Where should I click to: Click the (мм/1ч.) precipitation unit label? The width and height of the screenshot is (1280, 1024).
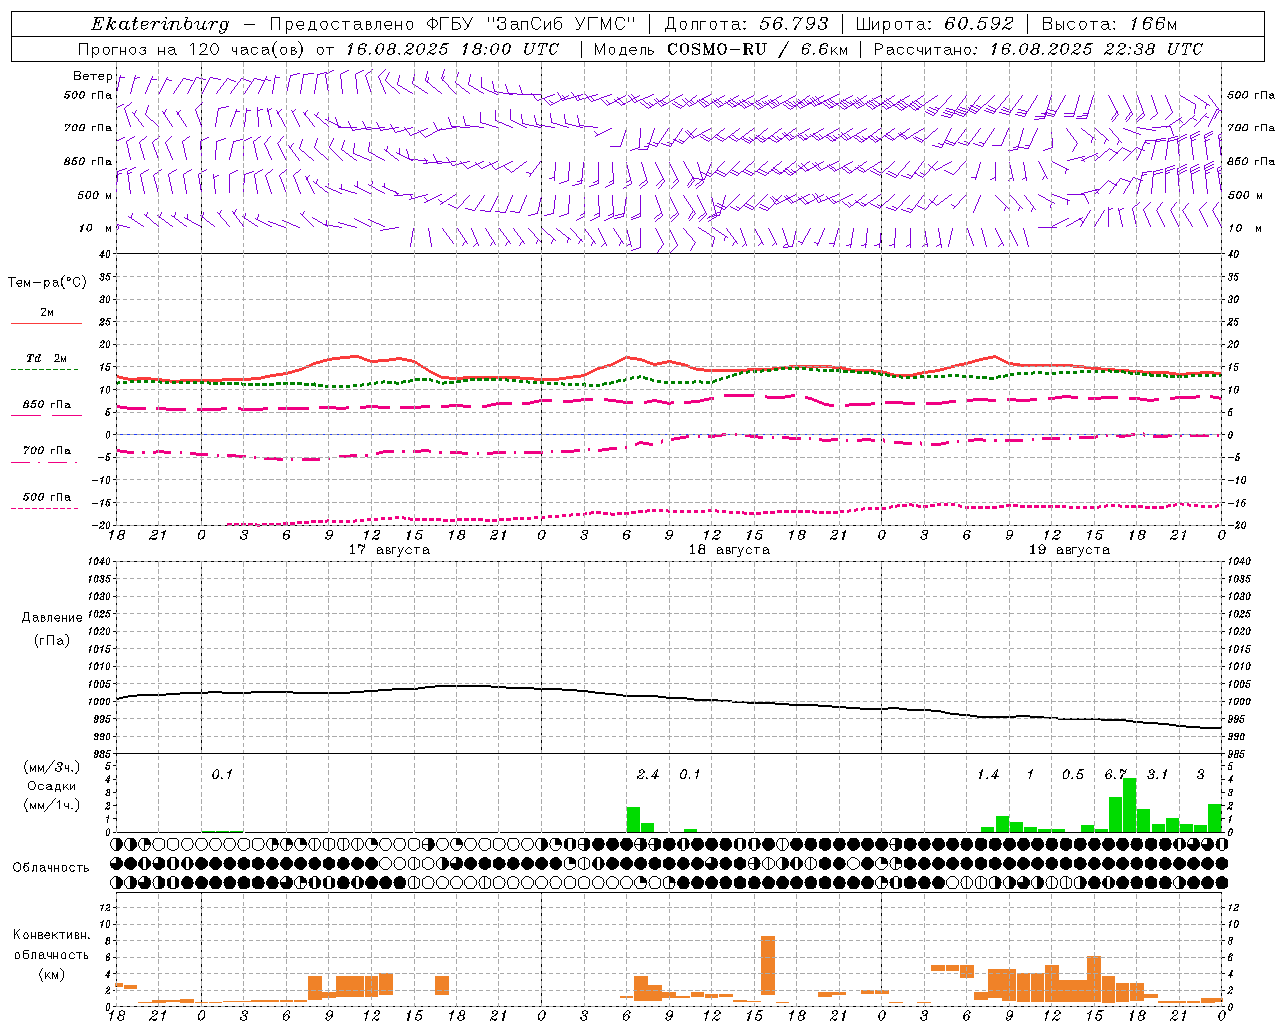coord(52,805)
